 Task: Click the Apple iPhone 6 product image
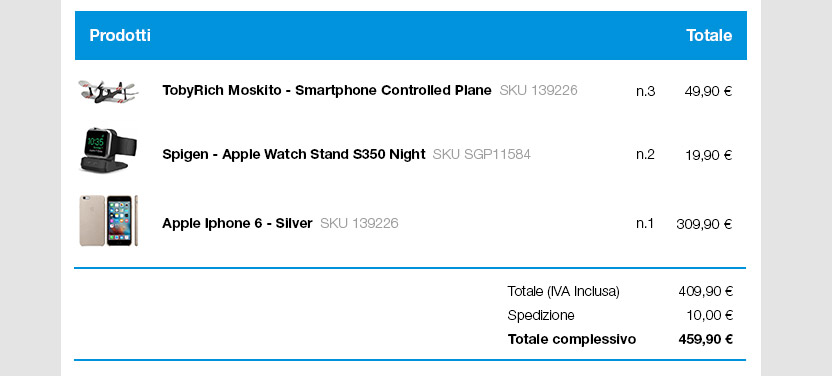pyautogui.click(x=108, y=221)
